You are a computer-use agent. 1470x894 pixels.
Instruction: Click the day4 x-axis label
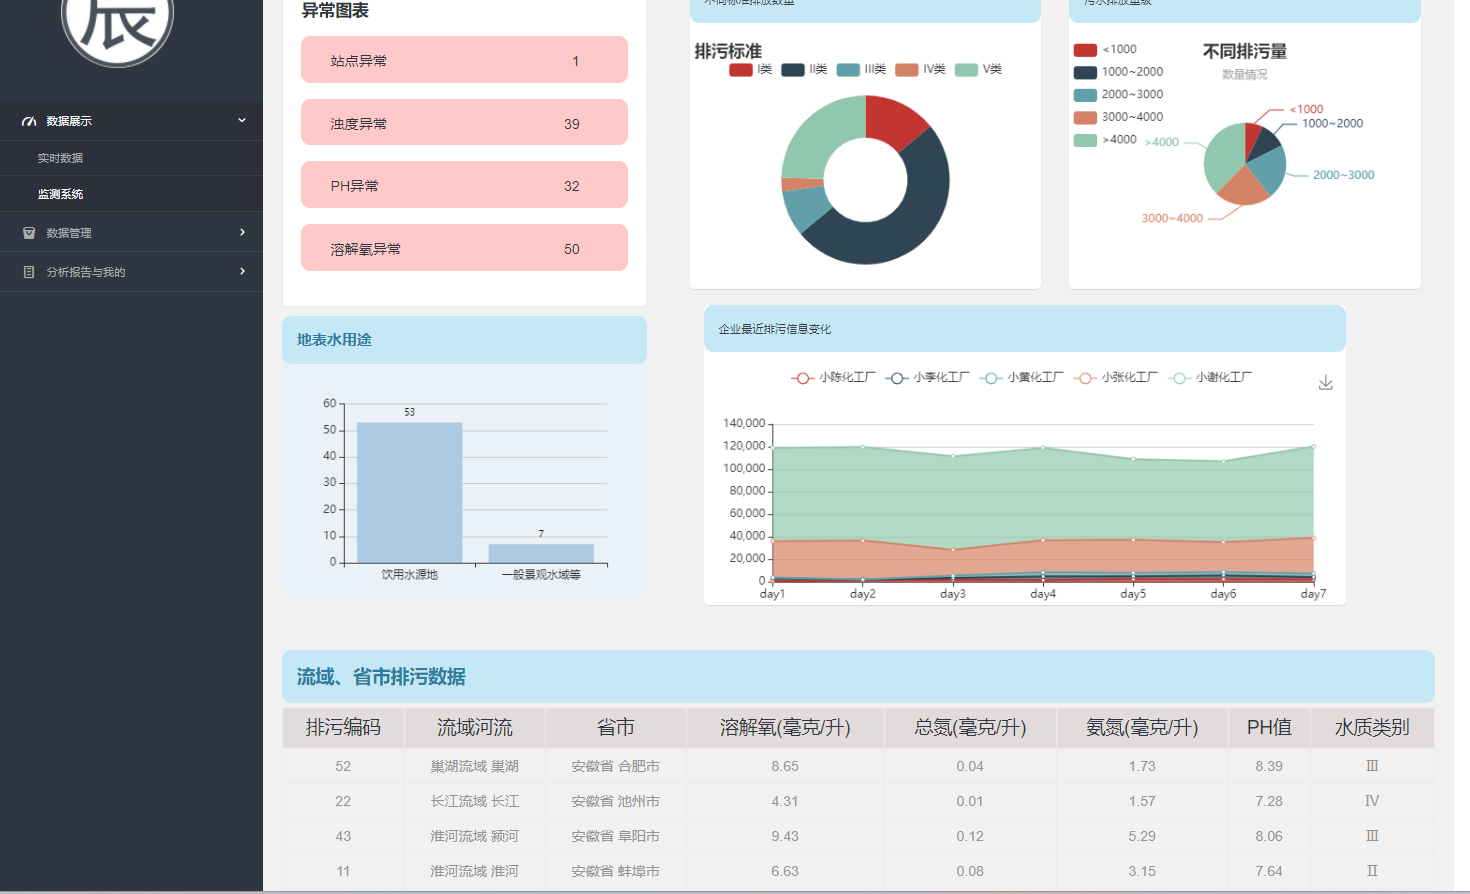(1043, 594)
